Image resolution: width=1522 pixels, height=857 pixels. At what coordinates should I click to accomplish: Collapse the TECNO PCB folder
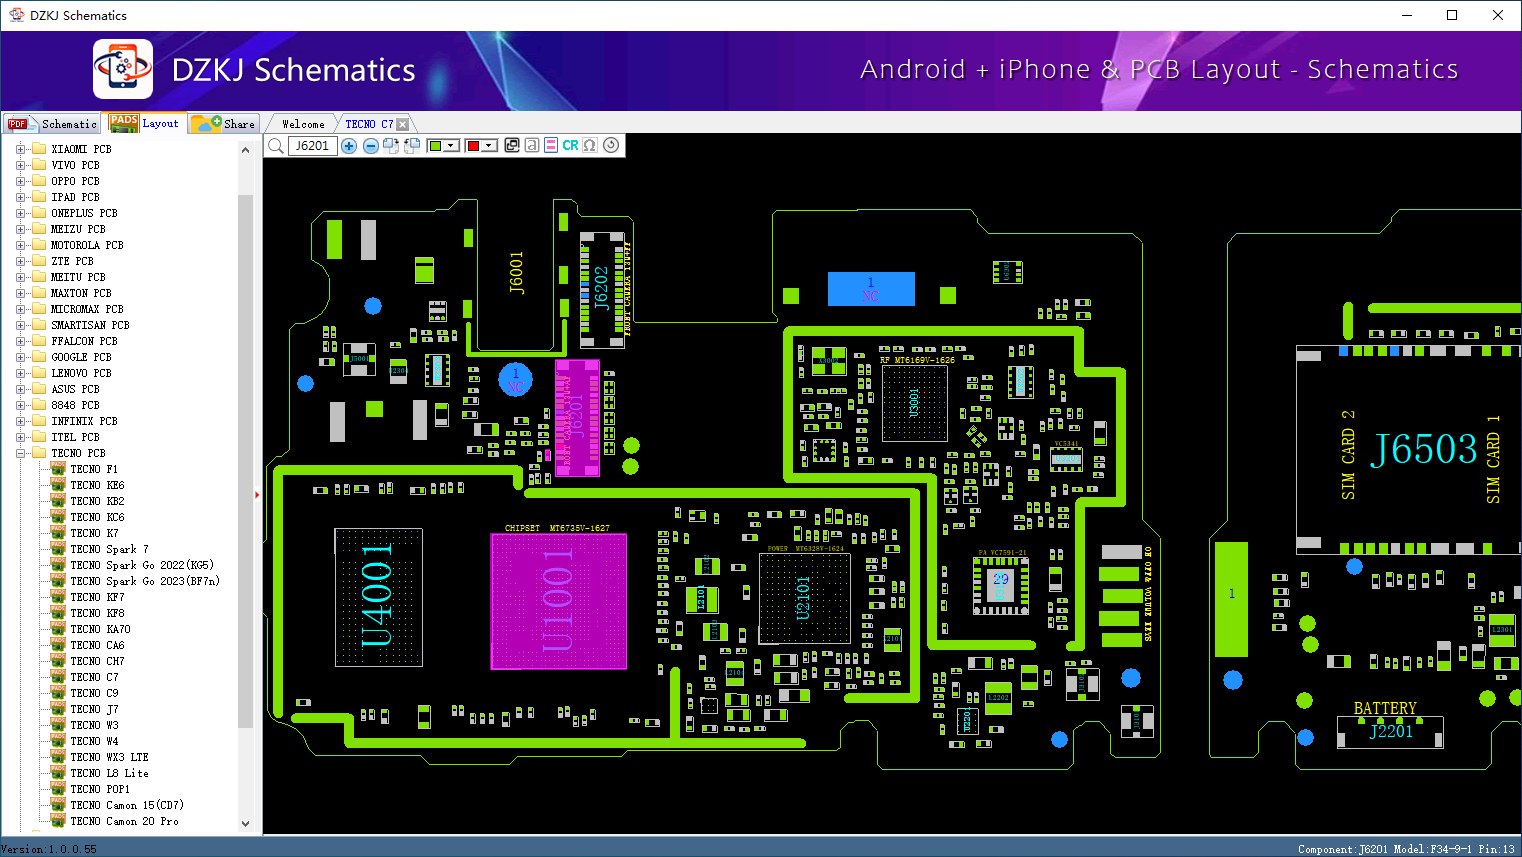(20, 453)
